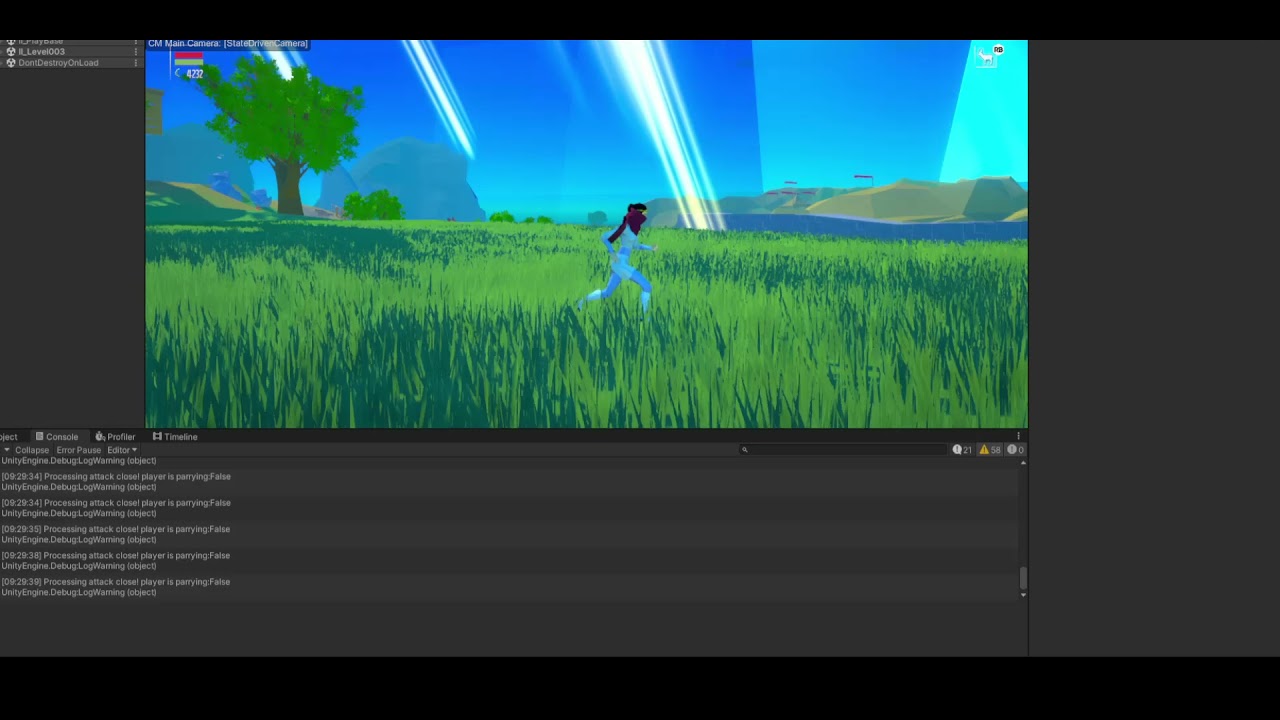Open the Editor dropdown in Console
Screen dimensions: 1280x720
(122, 450)
